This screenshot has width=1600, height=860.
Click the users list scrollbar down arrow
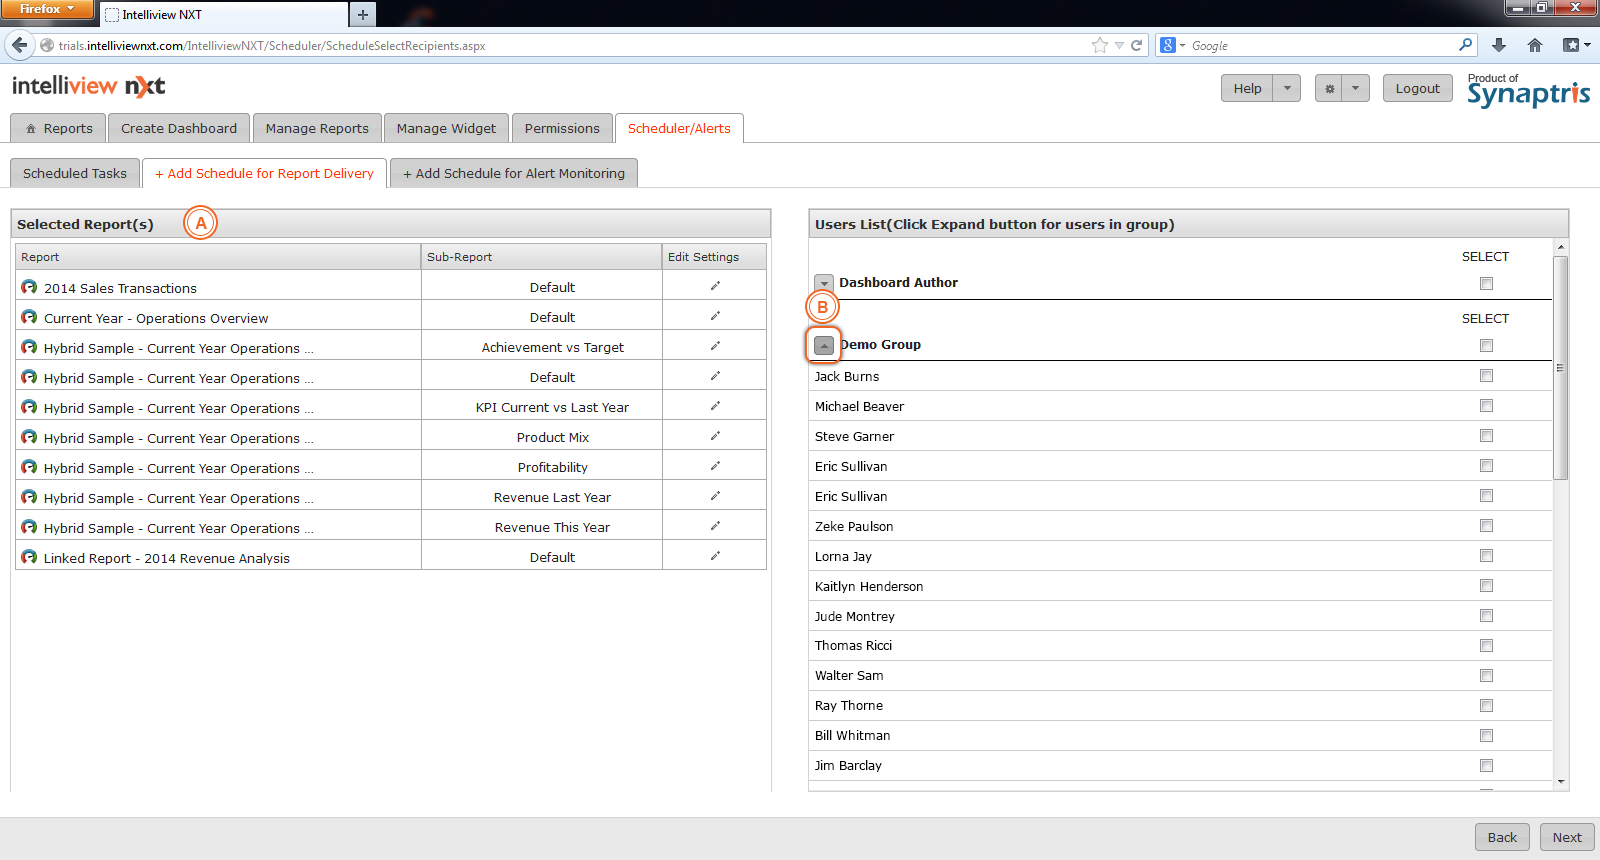[x=1561, y=782]
